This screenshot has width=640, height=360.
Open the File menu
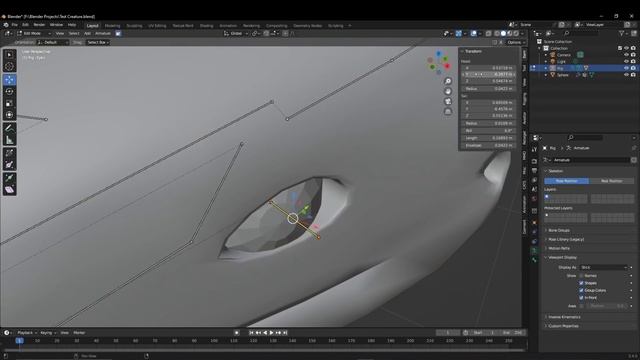15,25
